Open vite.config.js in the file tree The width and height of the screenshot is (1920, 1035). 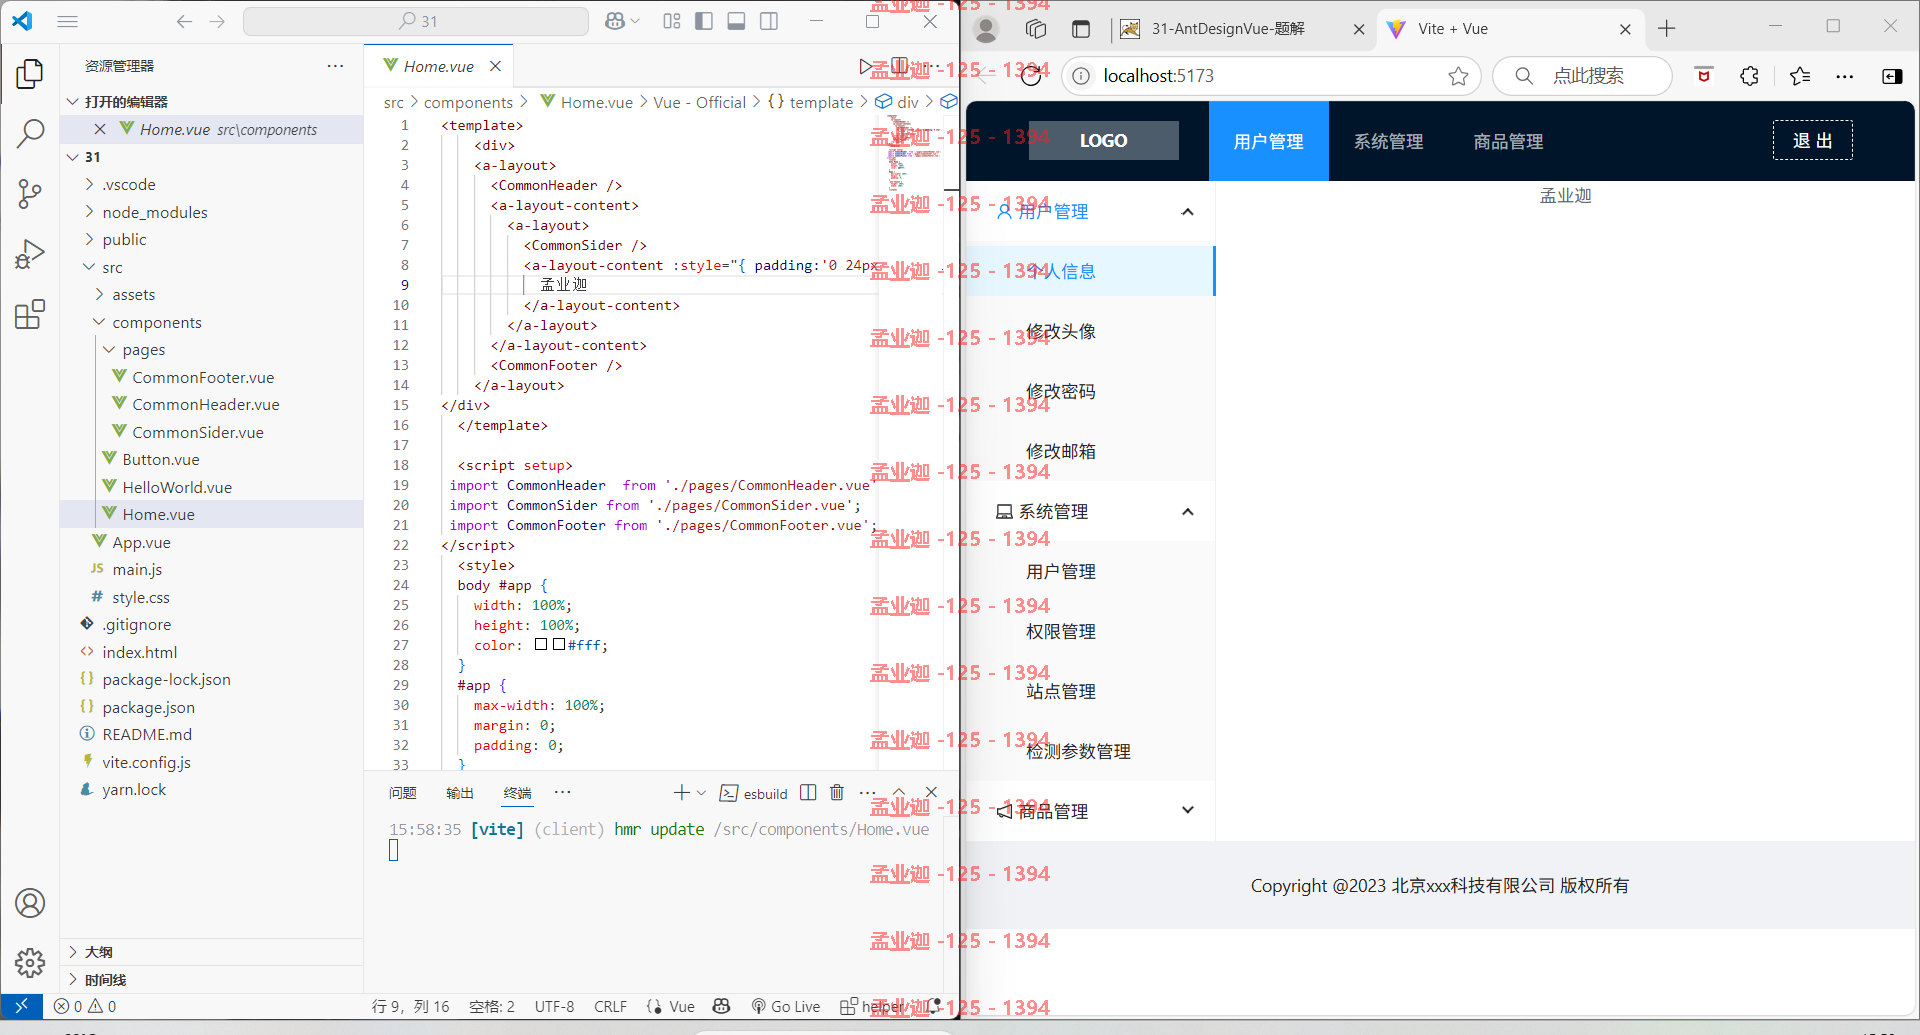146,762
